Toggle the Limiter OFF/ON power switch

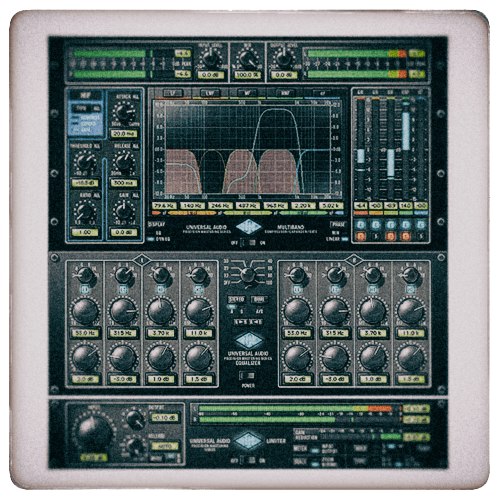pos(248,460)
